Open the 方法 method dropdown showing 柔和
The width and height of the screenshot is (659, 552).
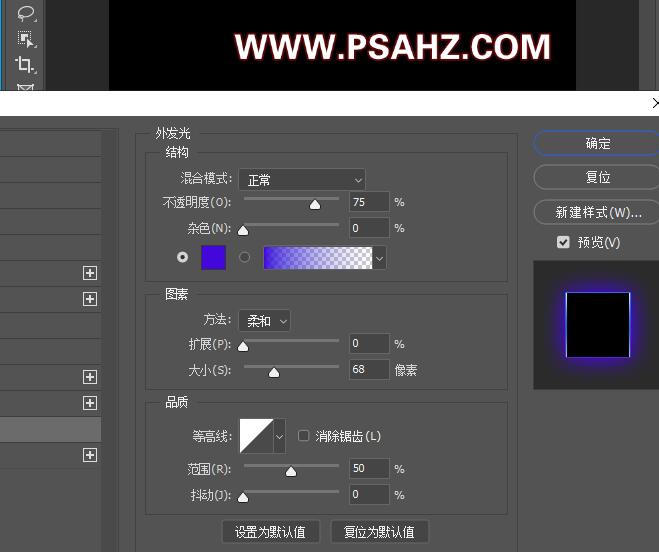coord(264,321)
